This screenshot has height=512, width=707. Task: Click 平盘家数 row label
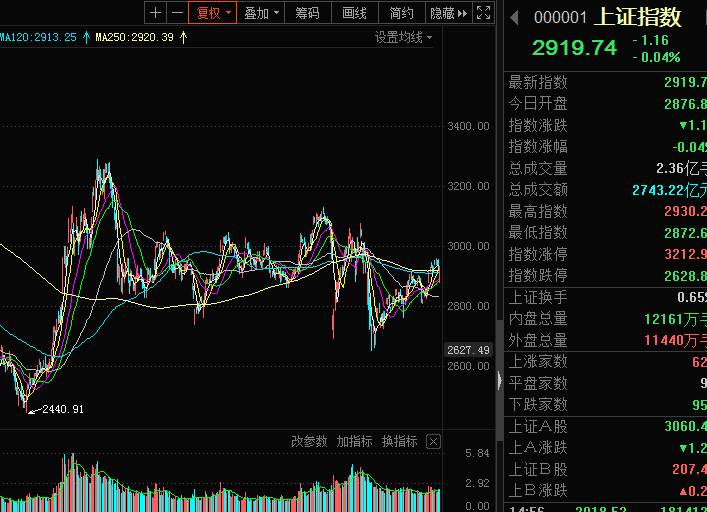(538, 383)
